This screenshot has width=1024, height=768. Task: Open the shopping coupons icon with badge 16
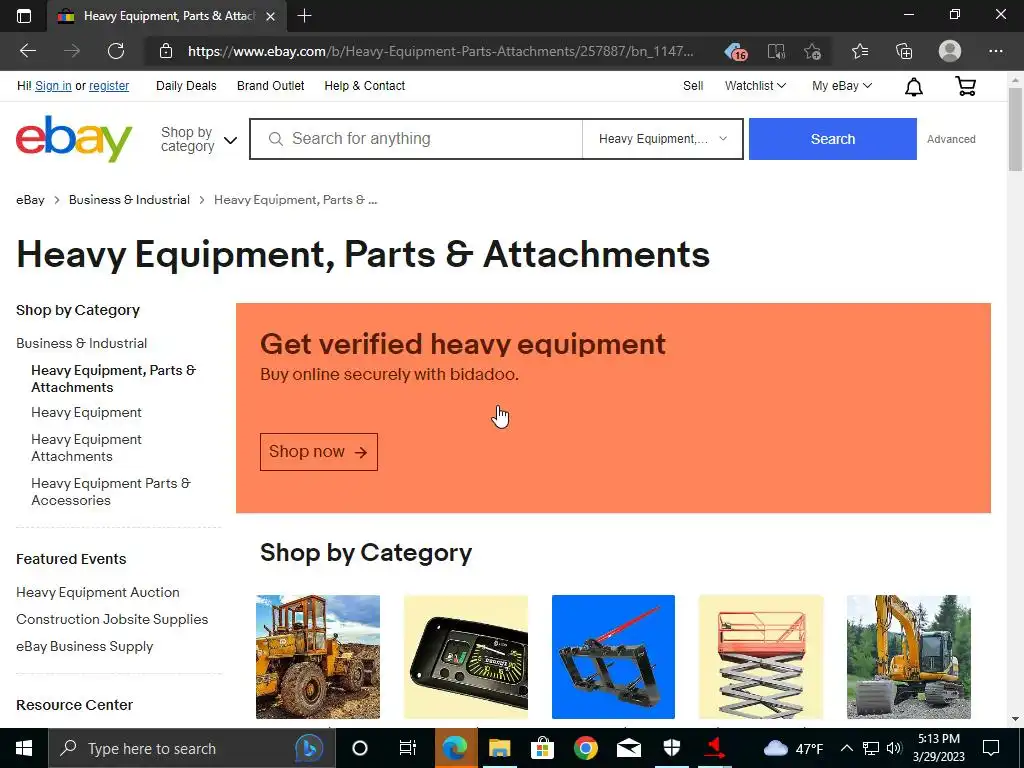[x=736, y=51]
